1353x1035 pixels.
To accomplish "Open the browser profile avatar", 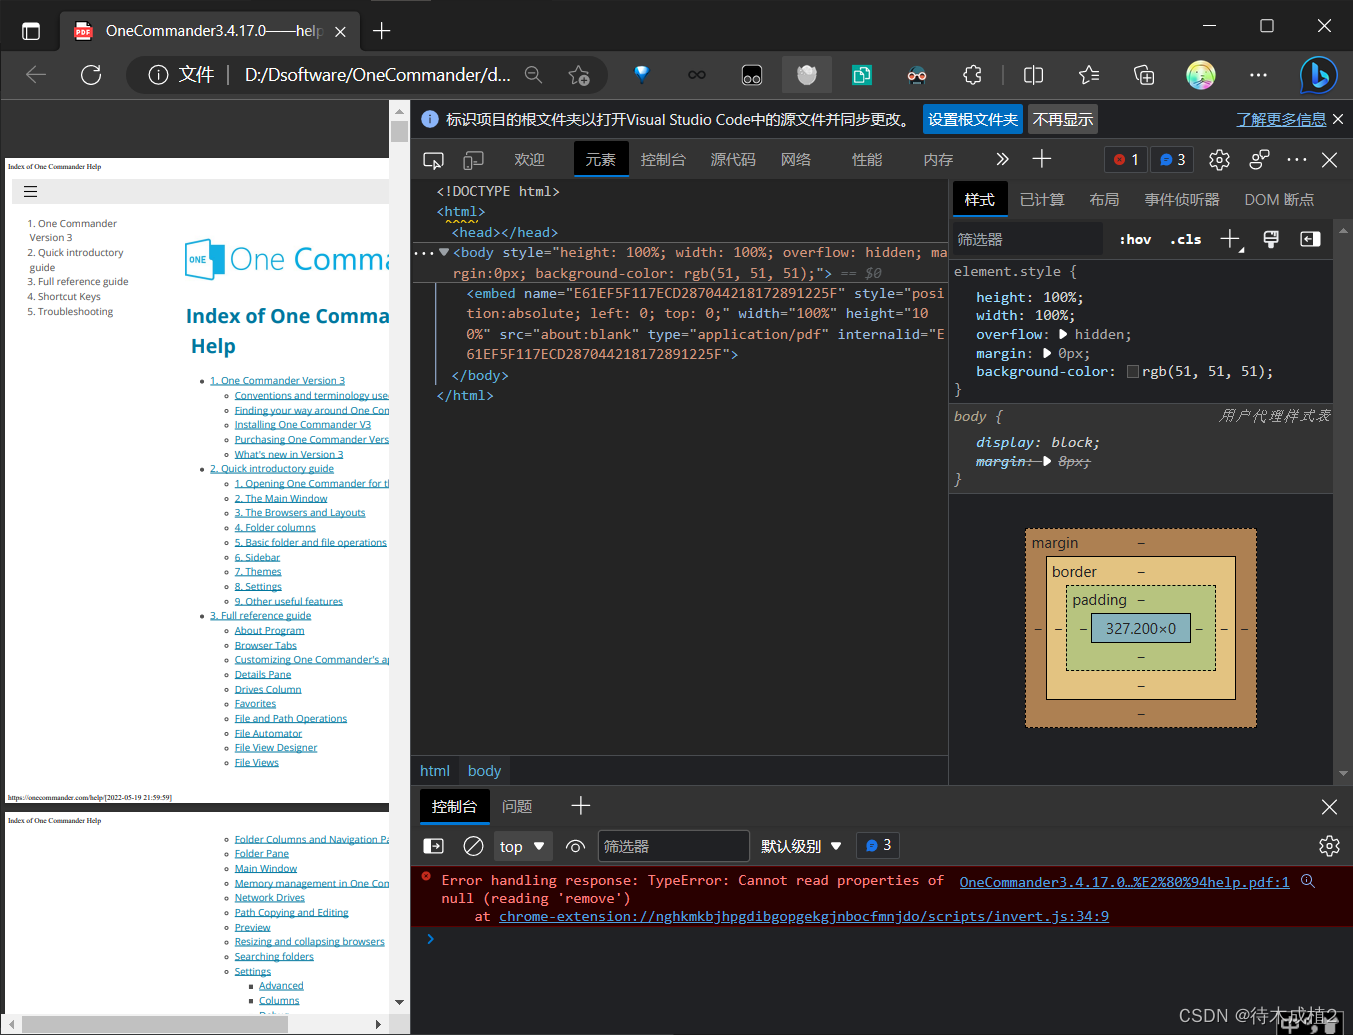I will click(x=1201, y=75).
